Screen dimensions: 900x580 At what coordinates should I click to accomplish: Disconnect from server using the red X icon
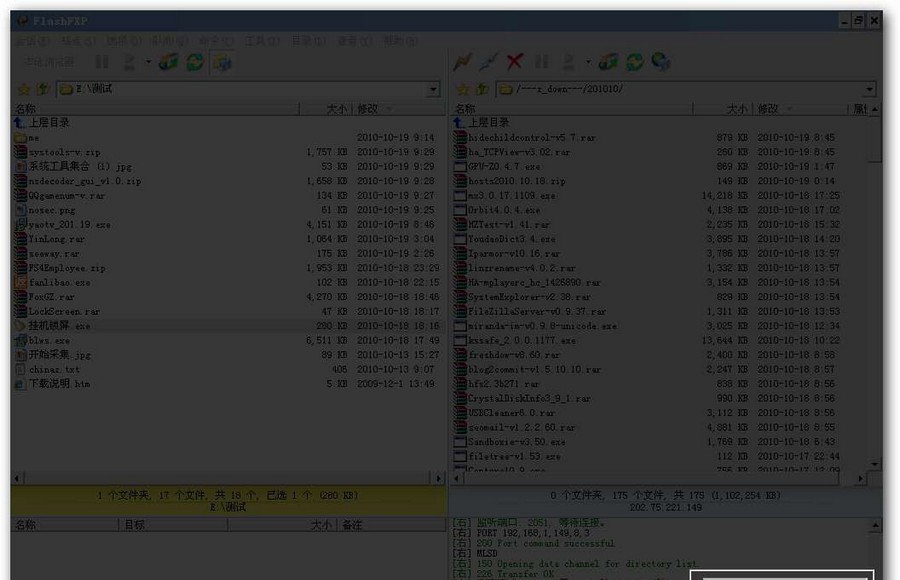point(513,62)
